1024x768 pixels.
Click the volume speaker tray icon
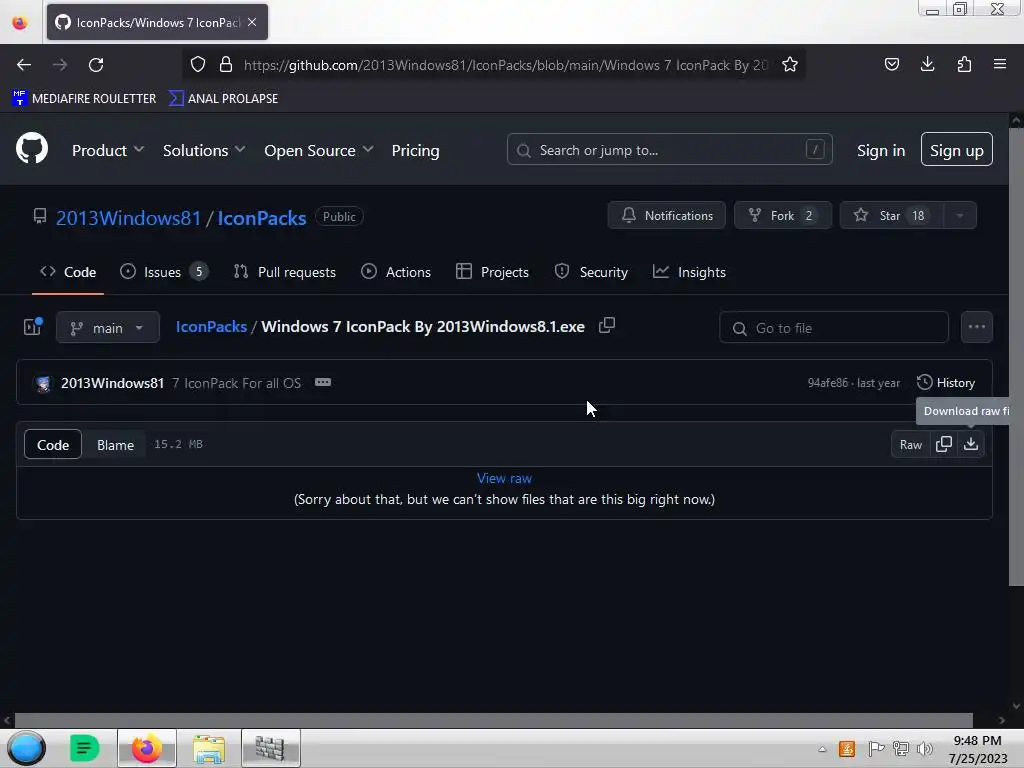pos(925,749)
